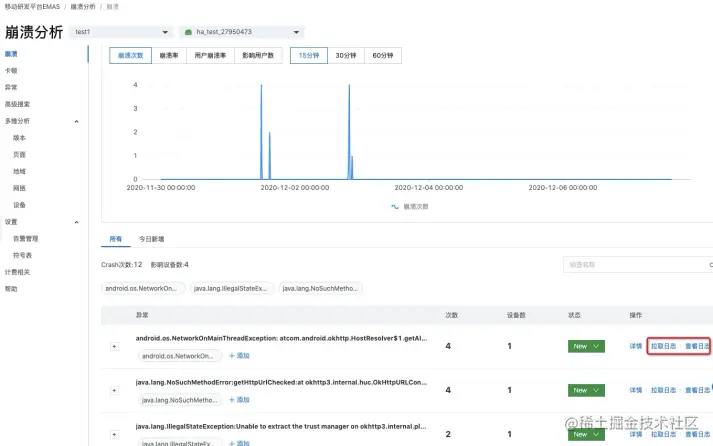Click 拉取日志 for NetworkOnMainThreadException row
Viewport: 713px width, 446px height.
pyautogui.click(x=663, y=346)
